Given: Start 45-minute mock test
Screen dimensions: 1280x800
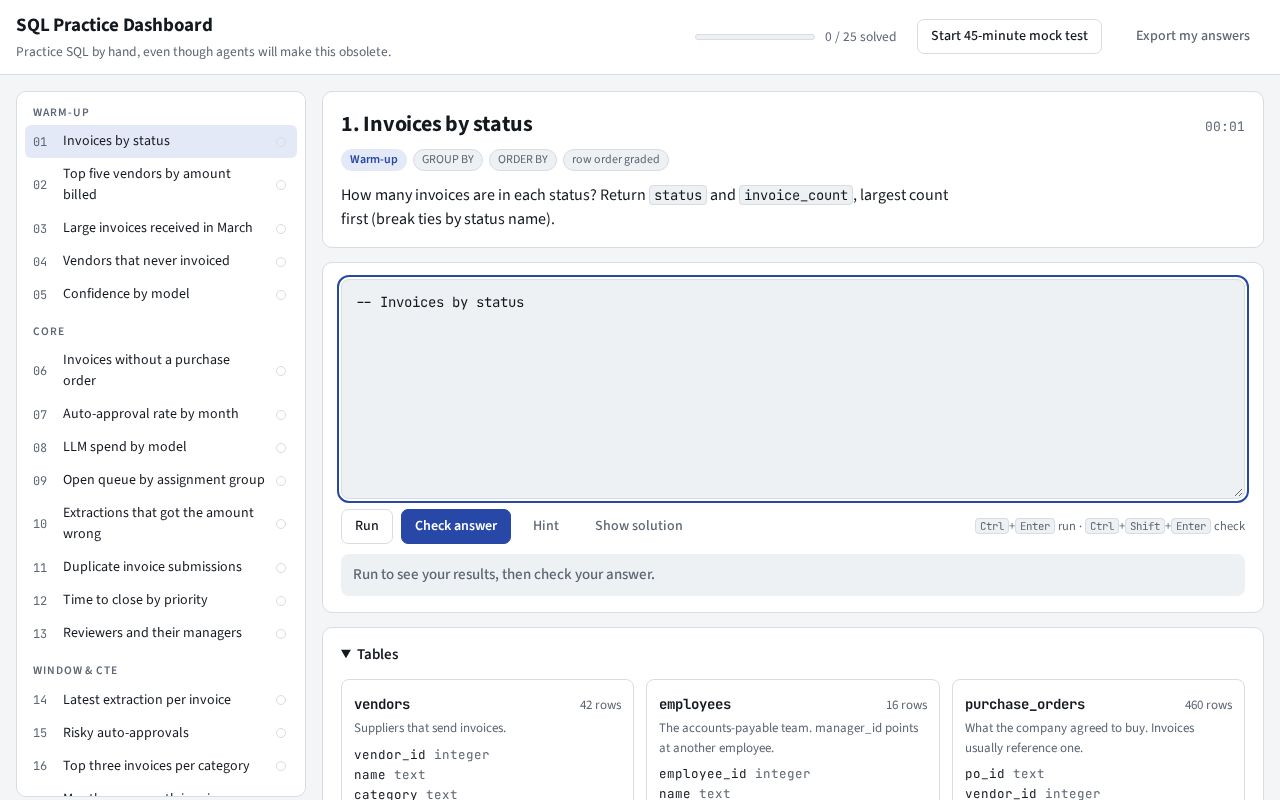Looking at the screenshot, I should coord(1009,36).
